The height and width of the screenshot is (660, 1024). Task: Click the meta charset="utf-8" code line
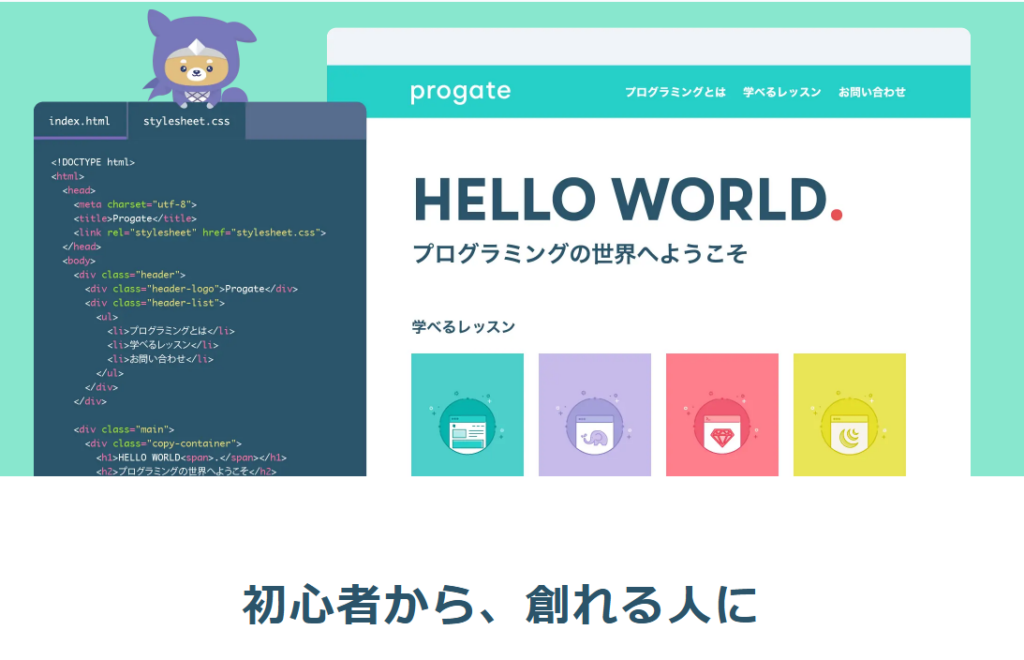(x=135, y=204)
